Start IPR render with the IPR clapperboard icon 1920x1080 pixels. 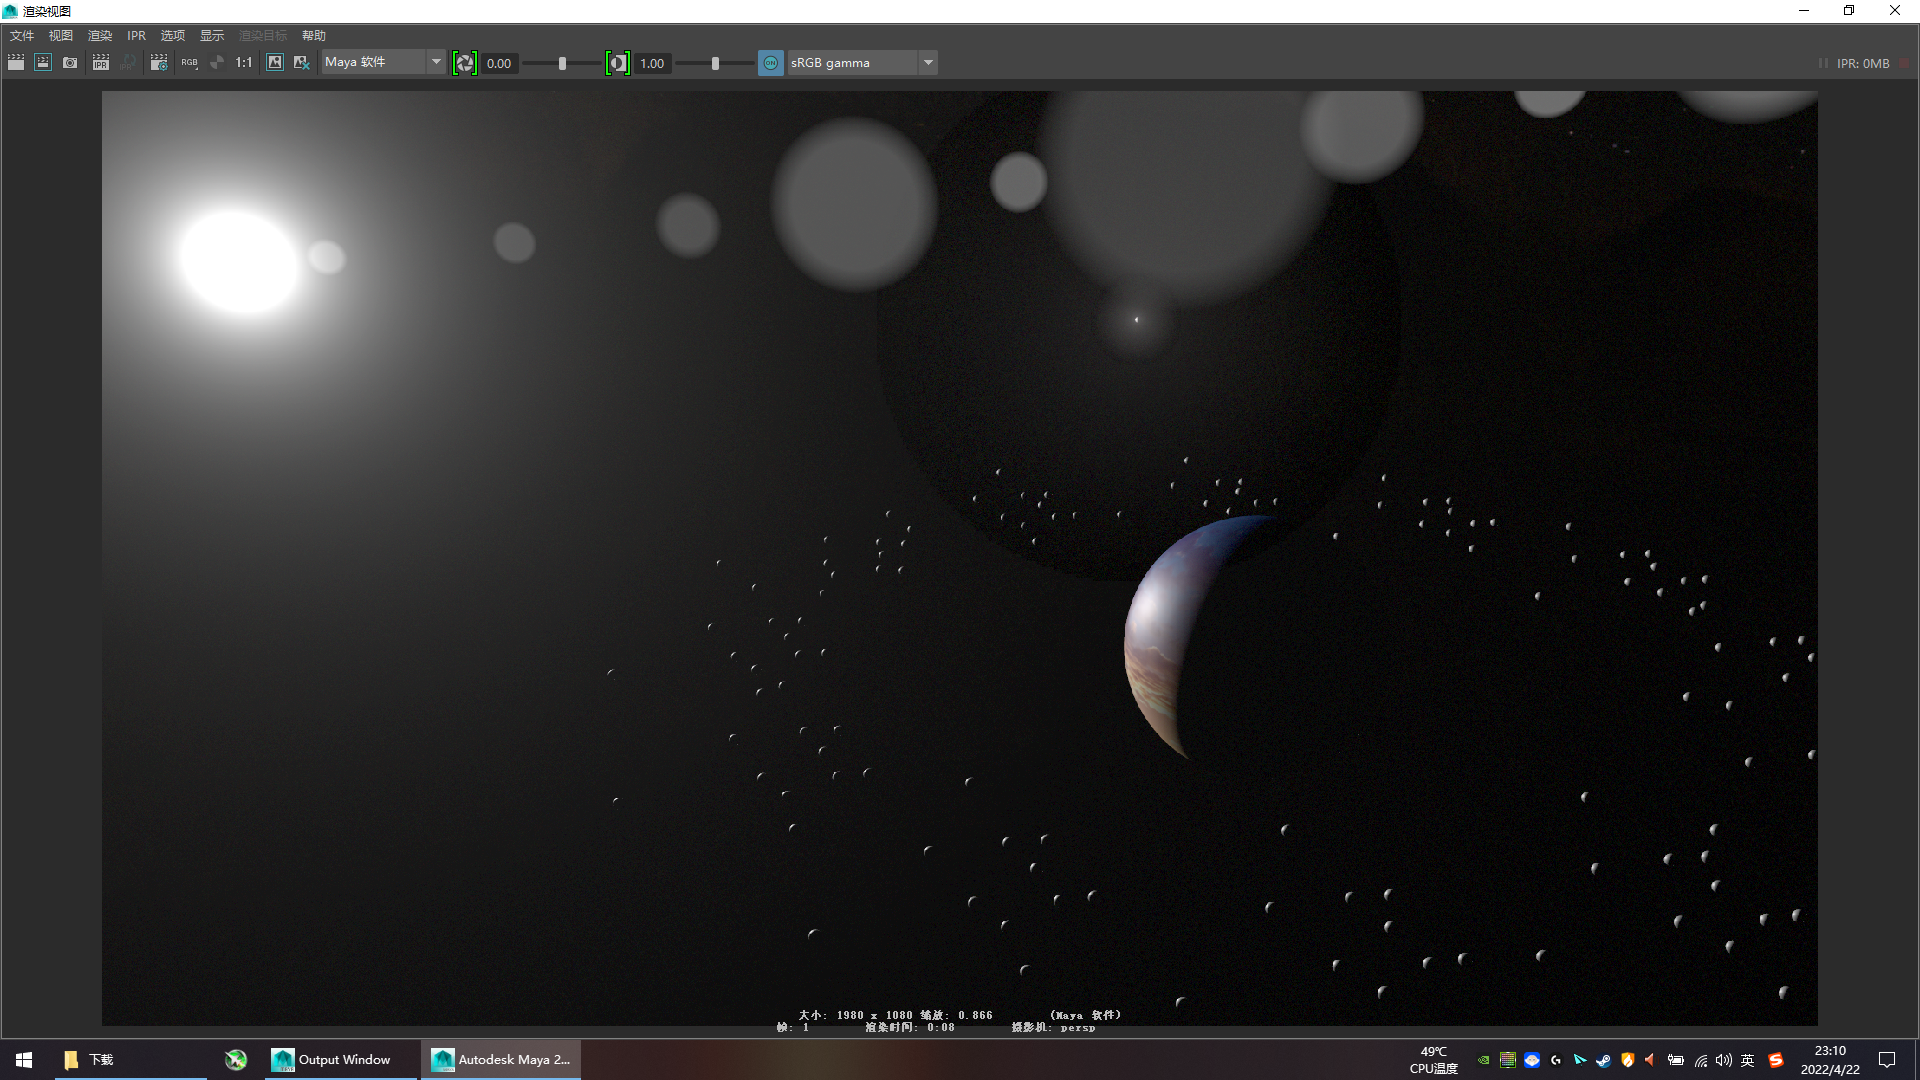coord(101,62)
